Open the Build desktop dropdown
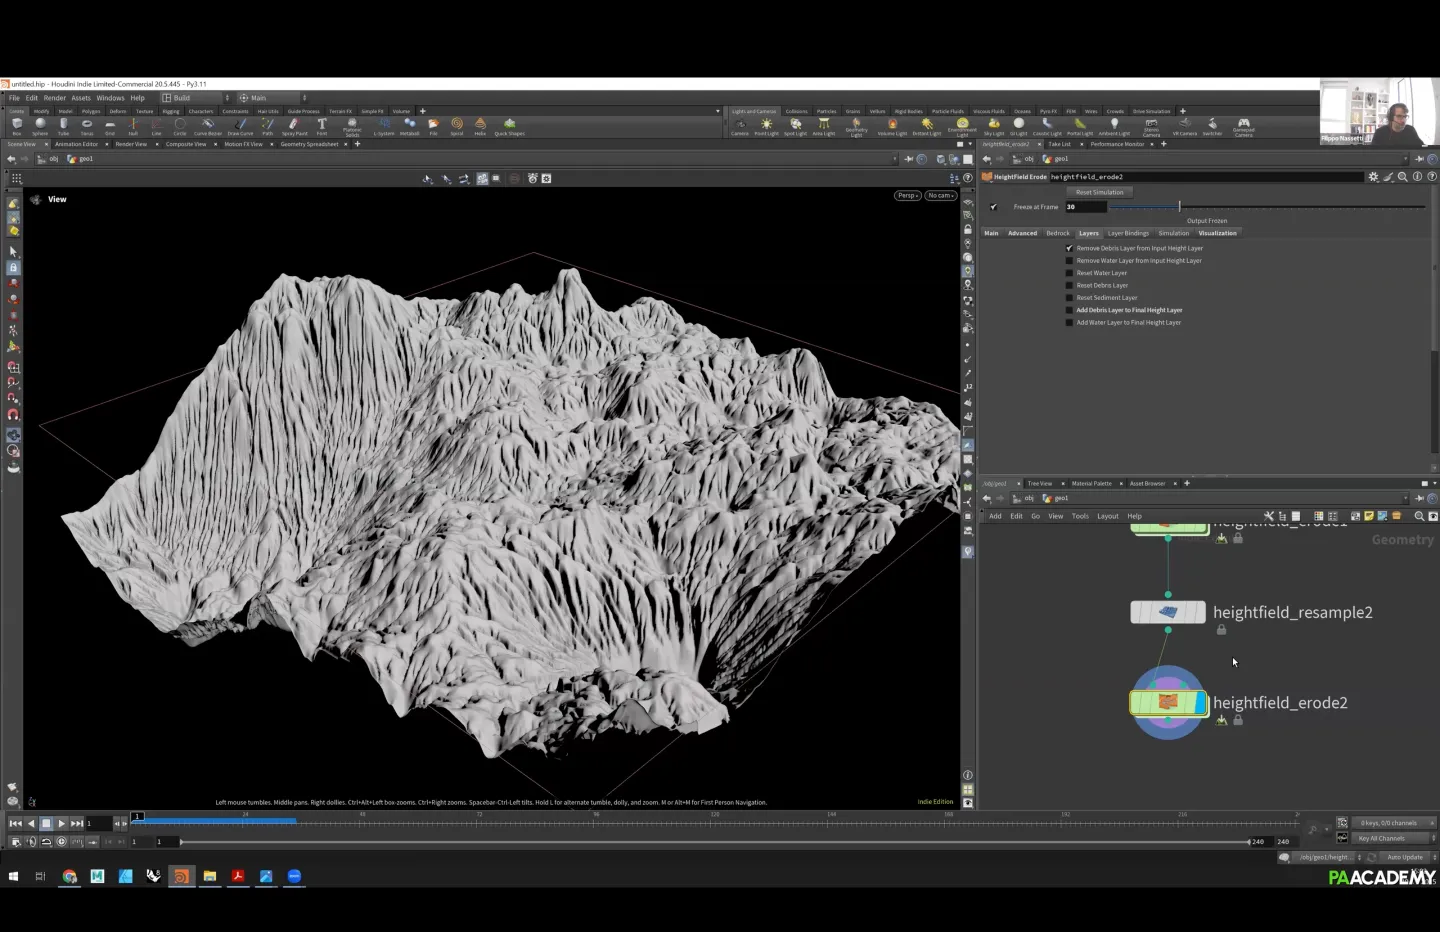This screenshot has height=932, width=1440. (195, 98)
